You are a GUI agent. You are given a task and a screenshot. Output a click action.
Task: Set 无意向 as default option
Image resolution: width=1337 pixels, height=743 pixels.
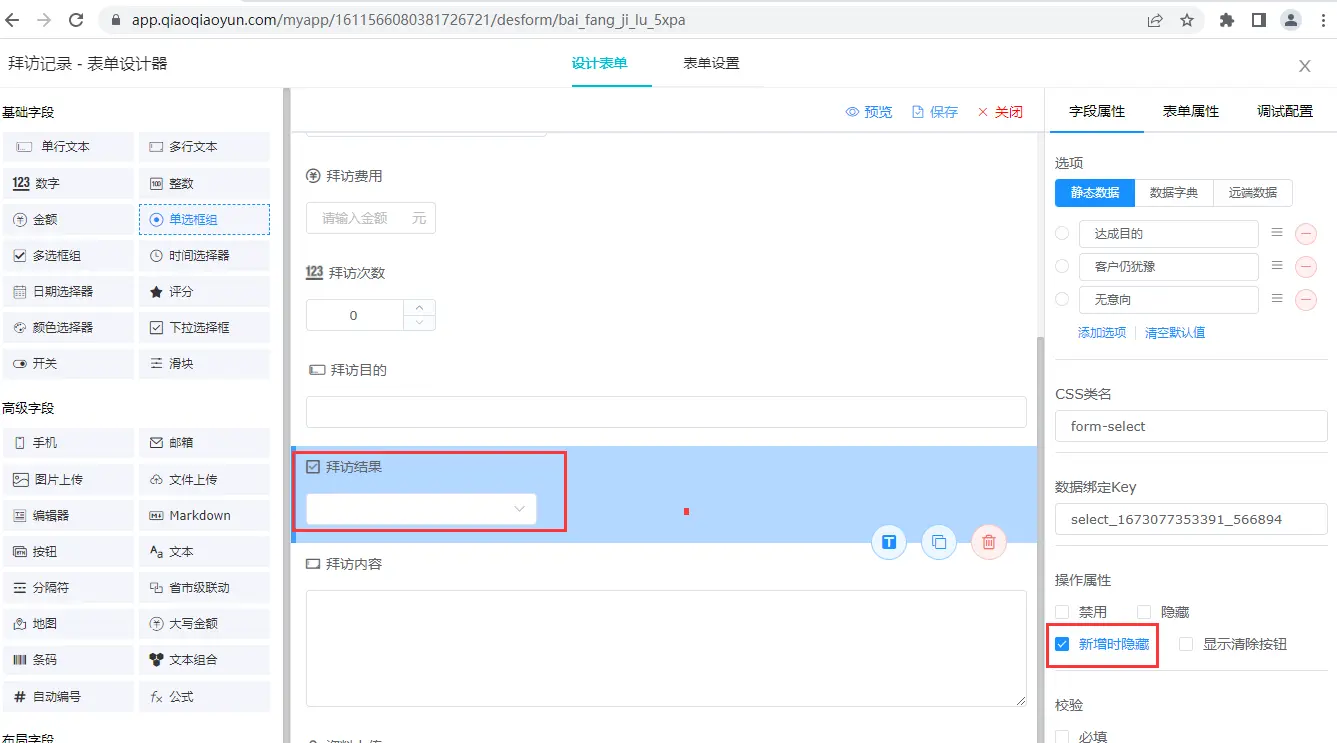tap(1062, 299)
